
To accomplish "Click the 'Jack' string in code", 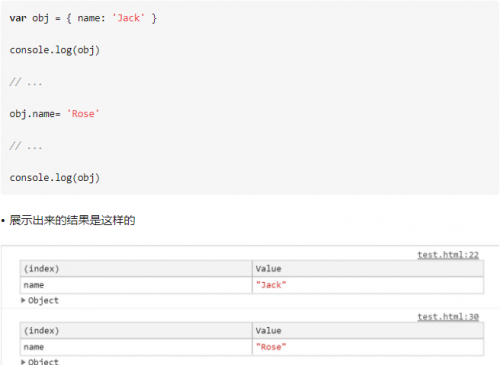I will click(x=128, y=18).
